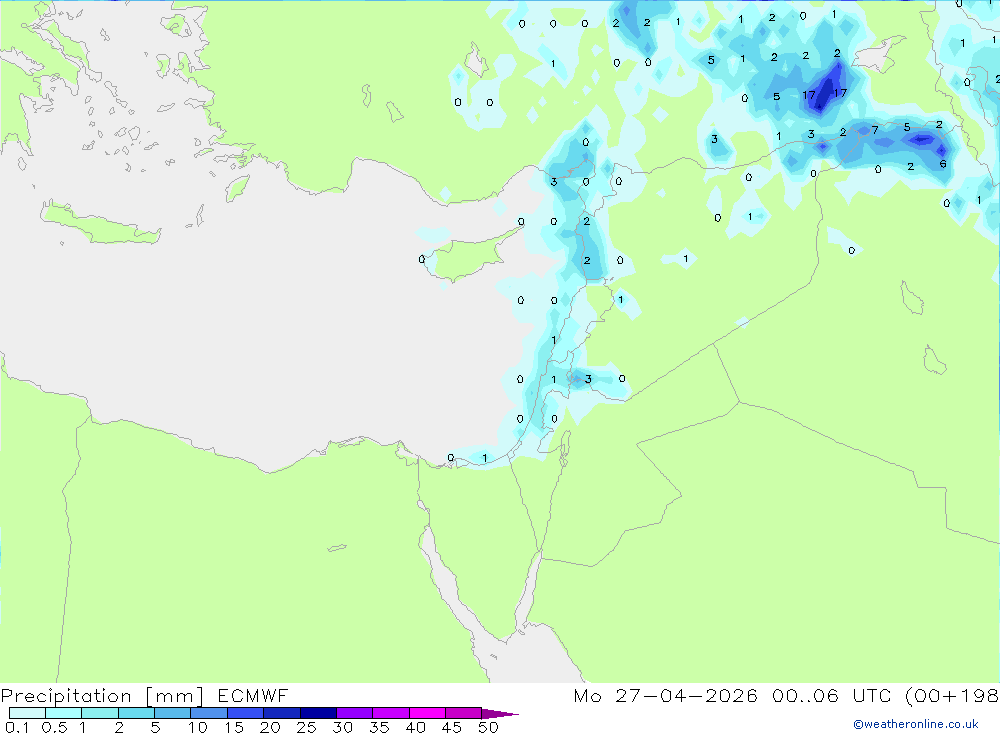
Task: Select the 25–30 mm purple legend swatch
Action: click(318, 713)
